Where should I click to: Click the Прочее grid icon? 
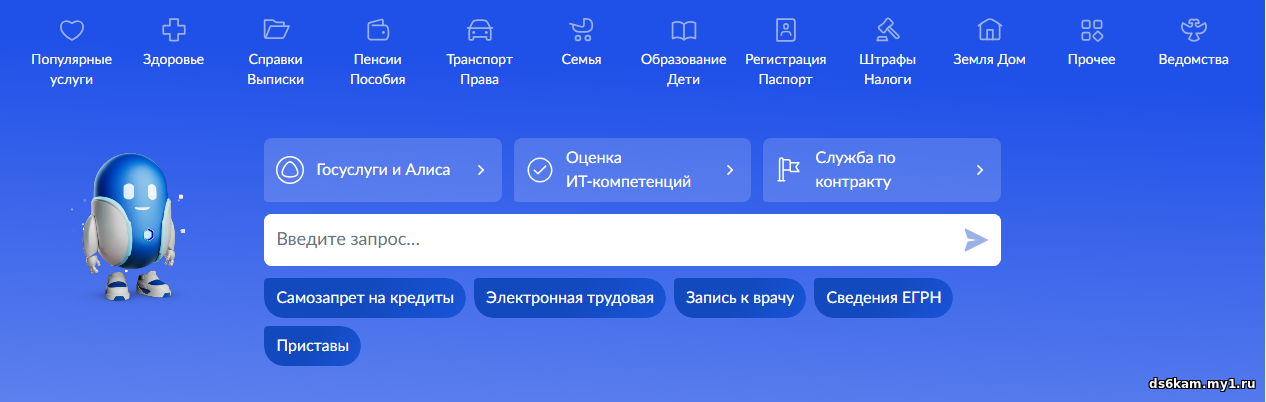coord(1091,29)
